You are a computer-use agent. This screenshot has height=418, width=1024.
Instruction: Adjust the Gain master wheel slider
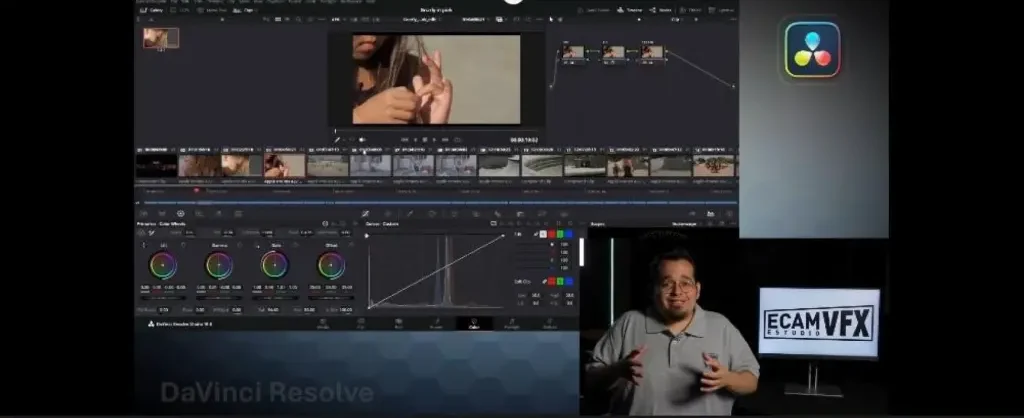(x=275, y=297)
